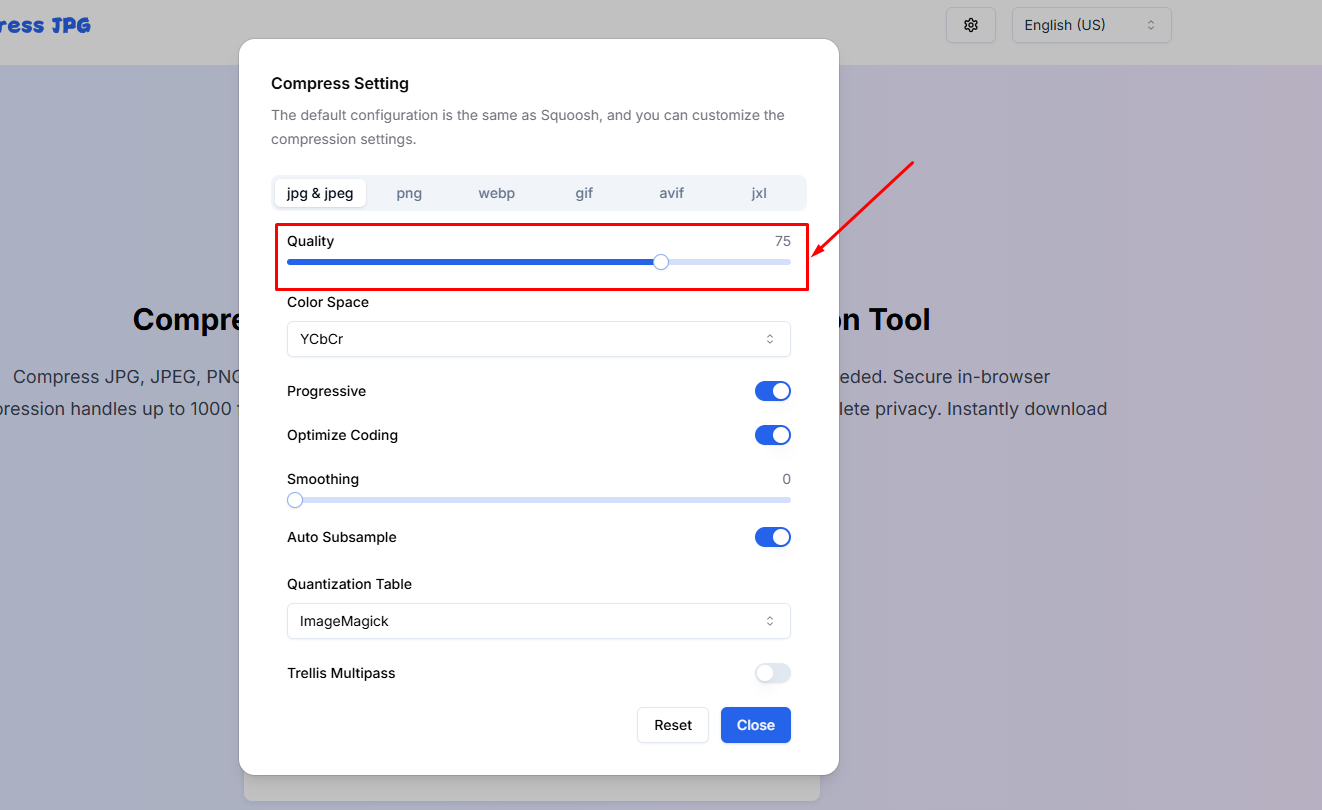This screenshot has height=810, width=1322.
Task: Open settings via the gear icon
Action: 970,25
